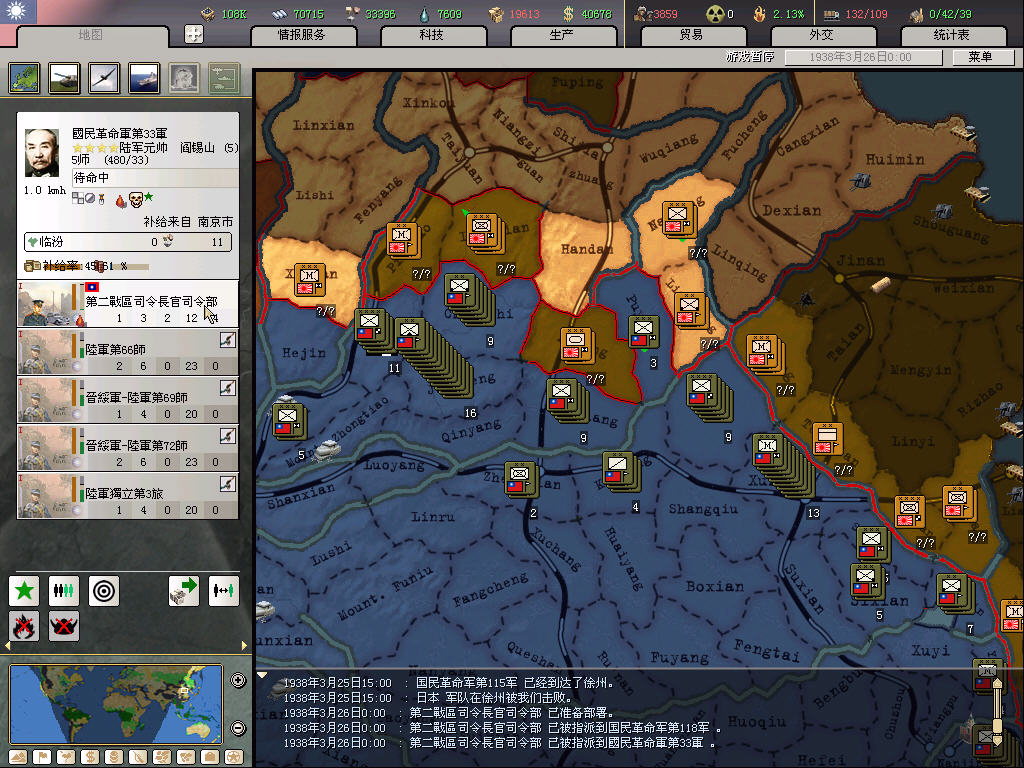This screenshot has height=768, width=1024.
Task: Select division 晉綏軍-陸軍第69師
Action: click(128, 400)
